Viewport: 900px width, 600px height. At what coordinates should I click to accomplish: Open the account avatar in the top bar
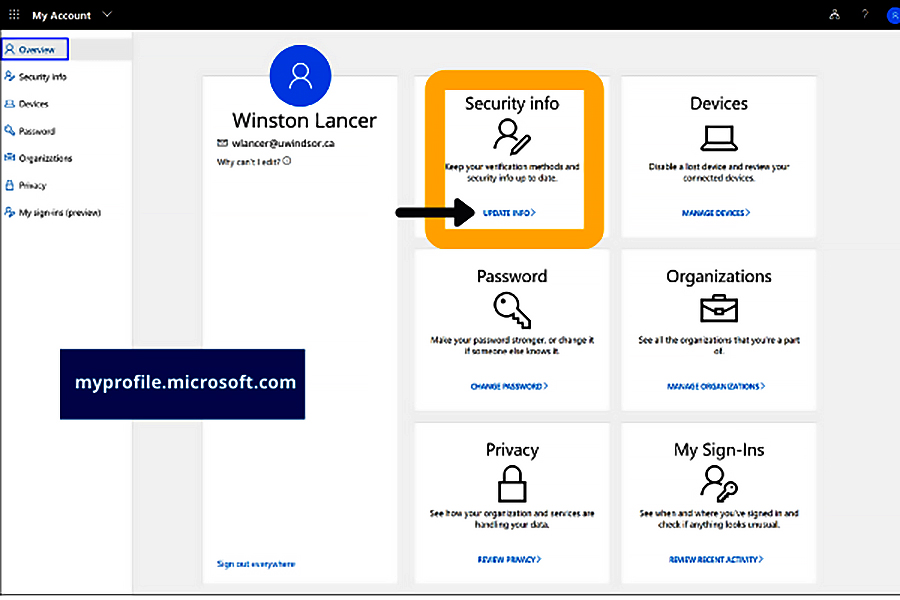893,15
